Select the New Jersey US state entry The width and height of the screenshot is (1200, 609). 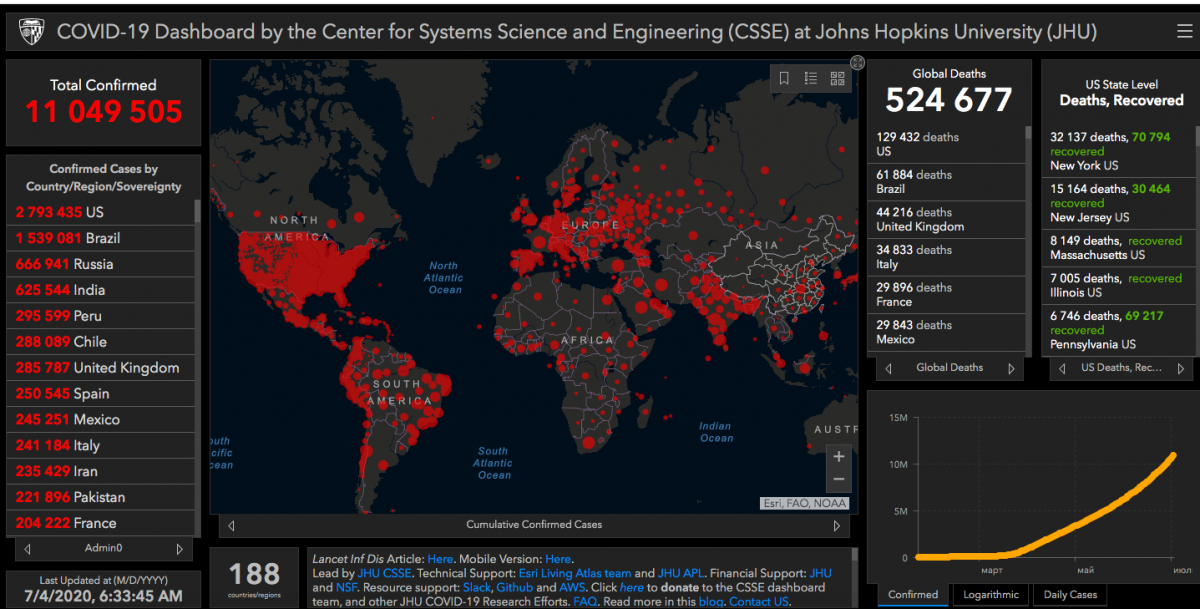[x=1117, y=203]
